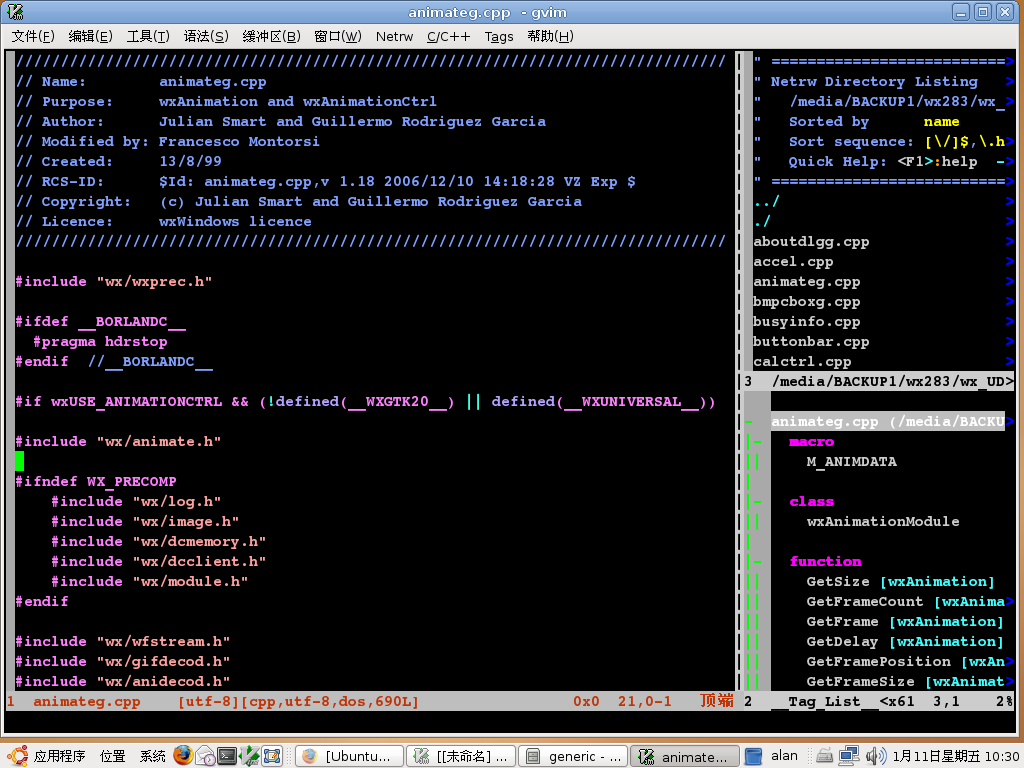
Task: Jump to M_ANIMDATA tag in Tag List
Action: click(852, 462)
